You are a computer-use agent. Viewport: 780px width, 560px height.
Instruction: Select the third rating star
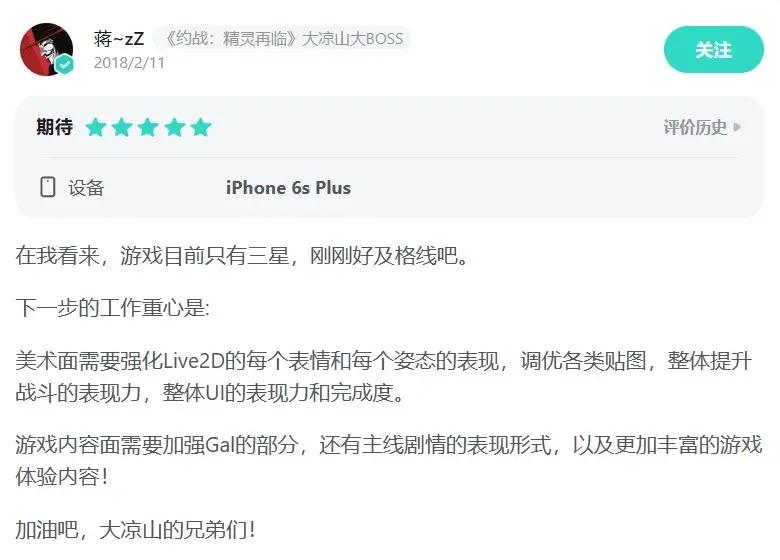[148, 127]
